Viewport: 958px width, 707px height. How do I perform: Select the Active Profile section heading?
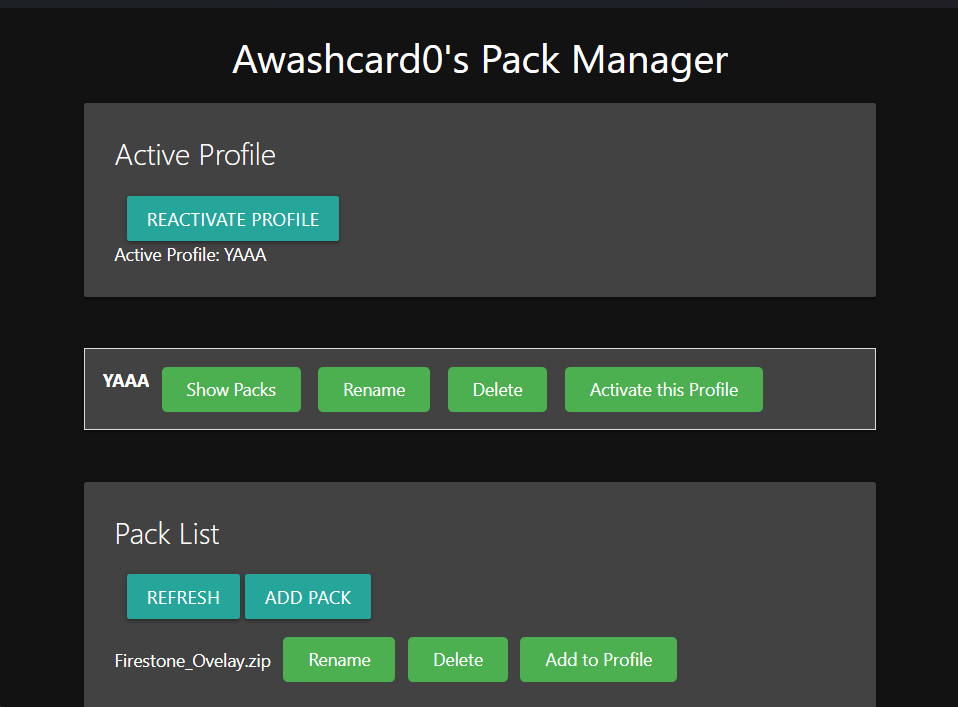195,155
